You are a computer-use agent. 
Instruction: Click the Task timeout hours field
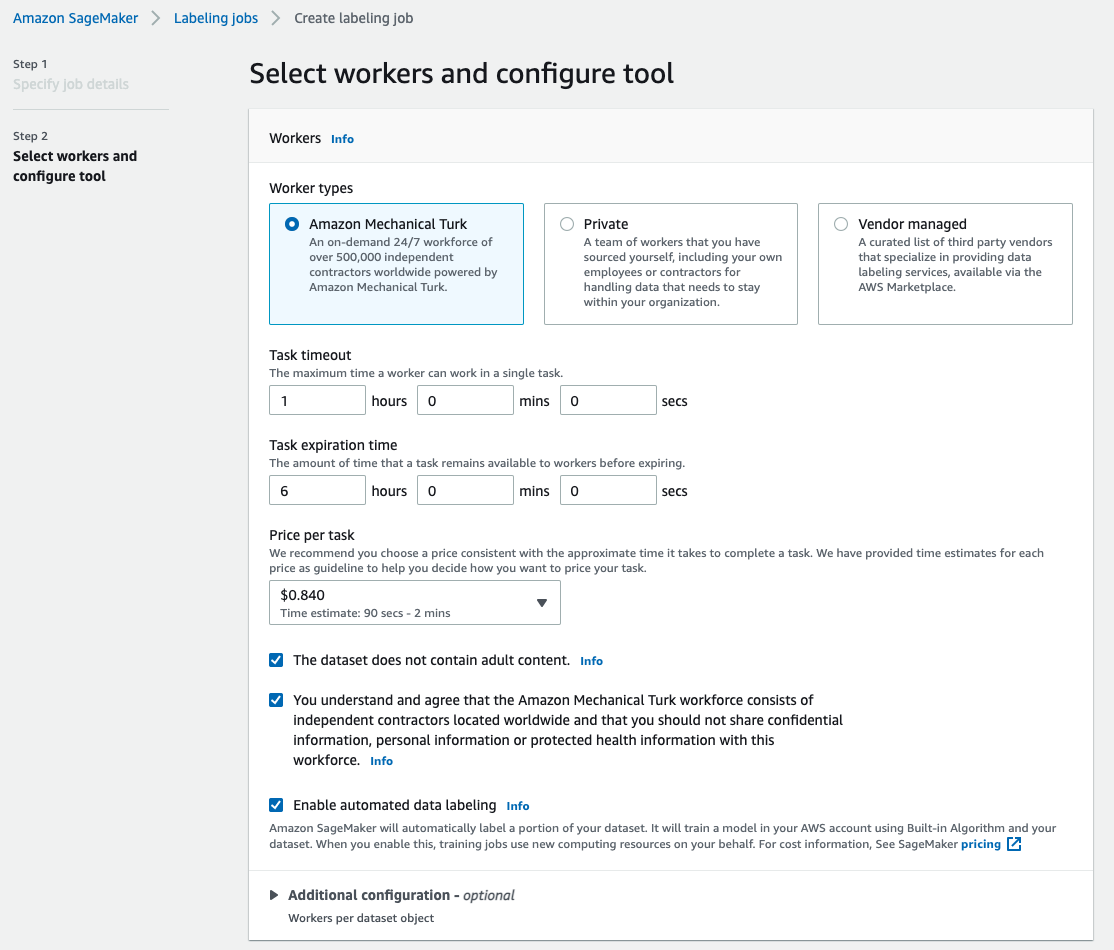pyautogui.click(x=317, y=401)
